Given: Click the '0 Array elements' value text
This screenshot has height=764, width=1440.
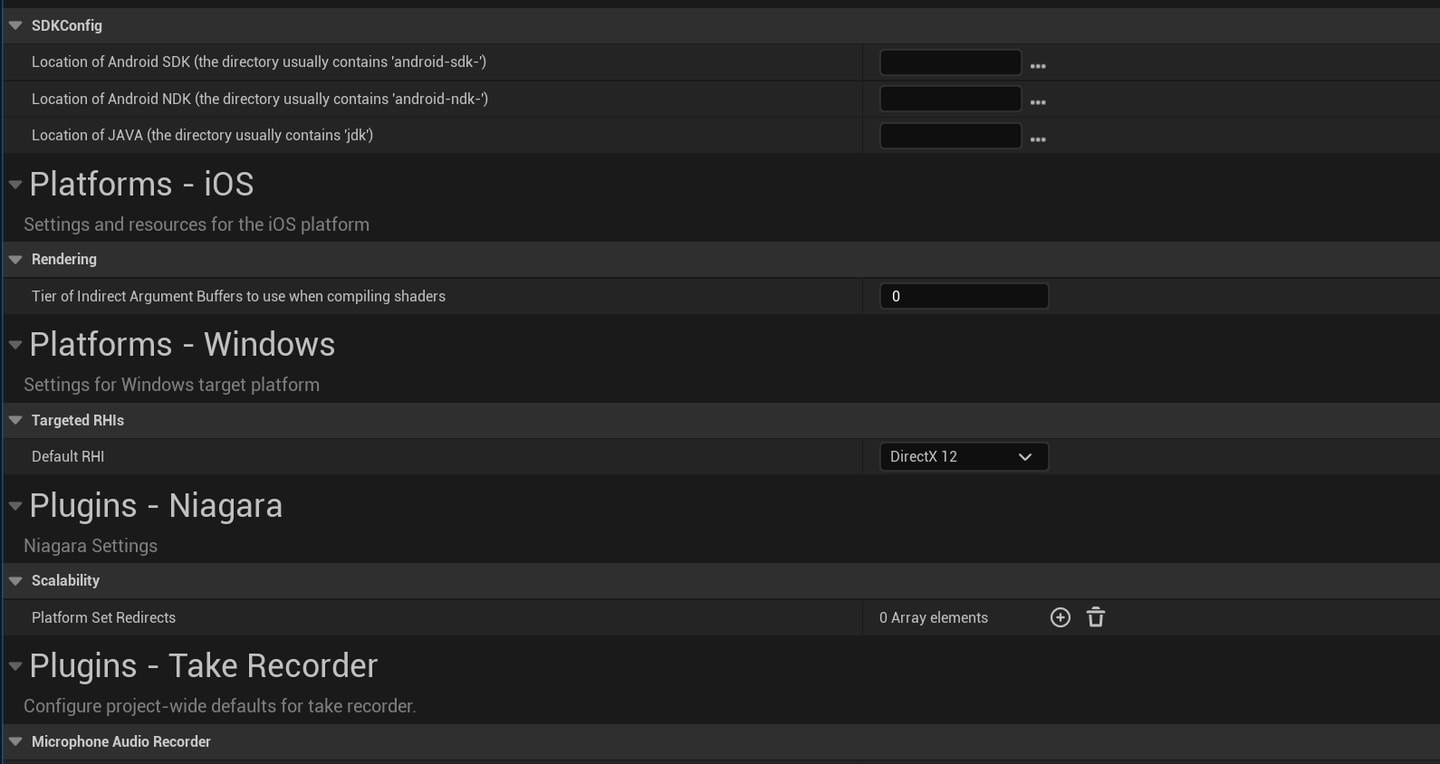Looking at the screenshot, I should (934, 617).
